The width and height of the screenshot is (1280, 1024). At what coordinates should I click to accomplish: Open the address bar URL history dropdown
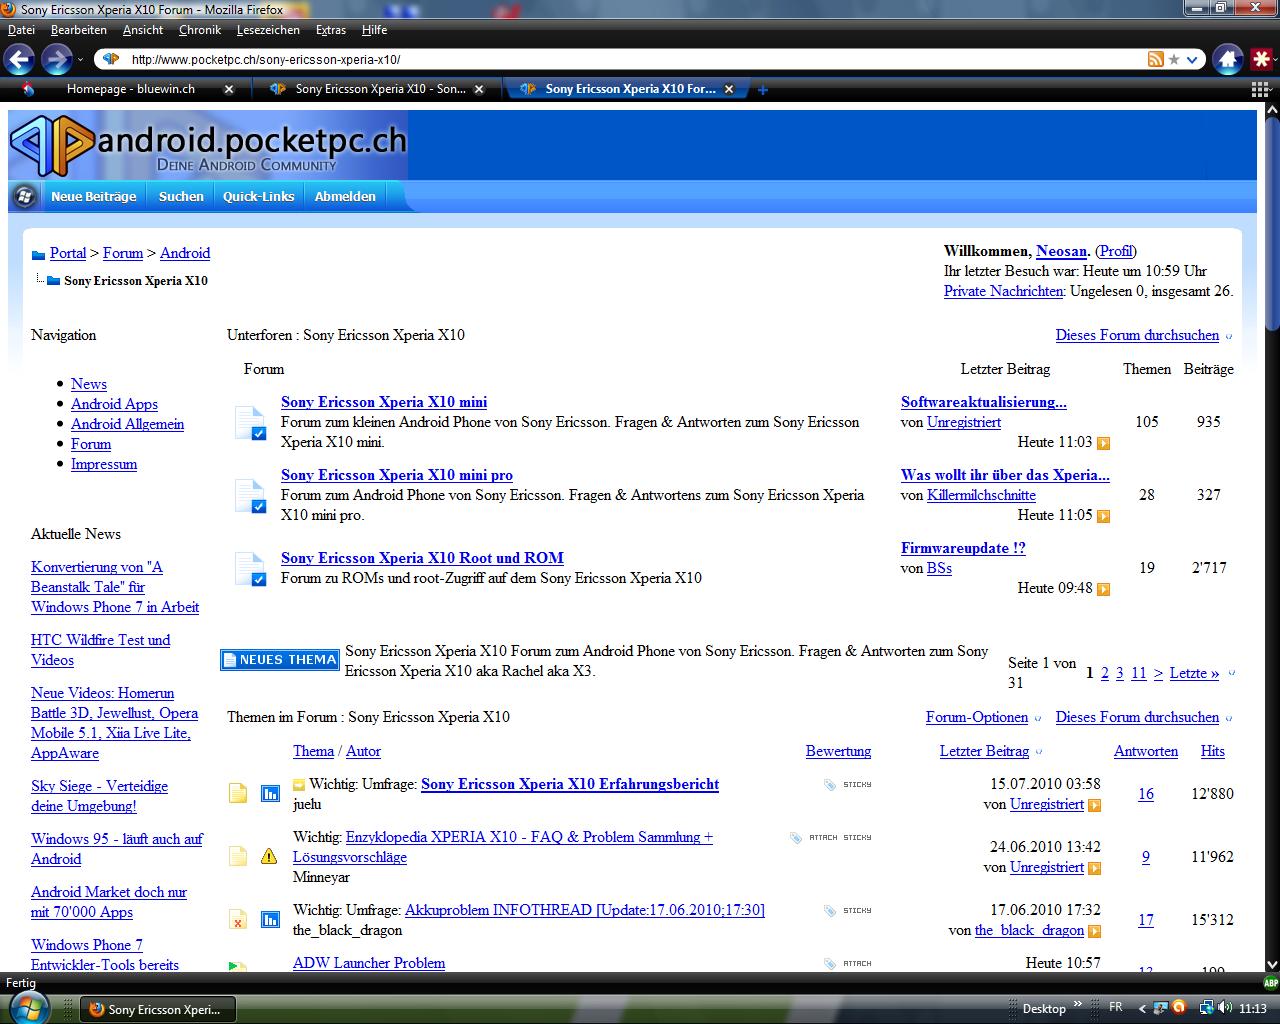1192,60
